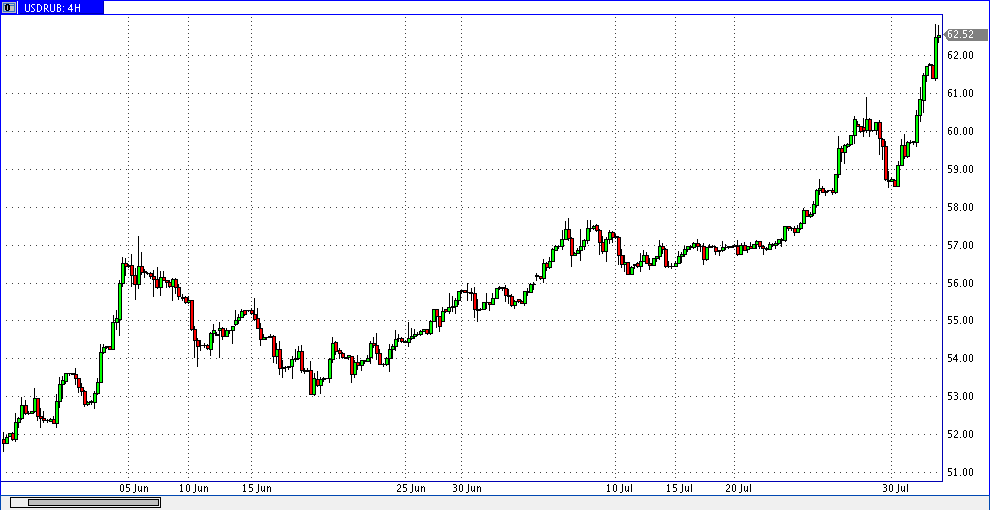Viewport: 990px width, 510px height.
Task: Click the 56.00 price axis label
Action: tap(960, 283)
